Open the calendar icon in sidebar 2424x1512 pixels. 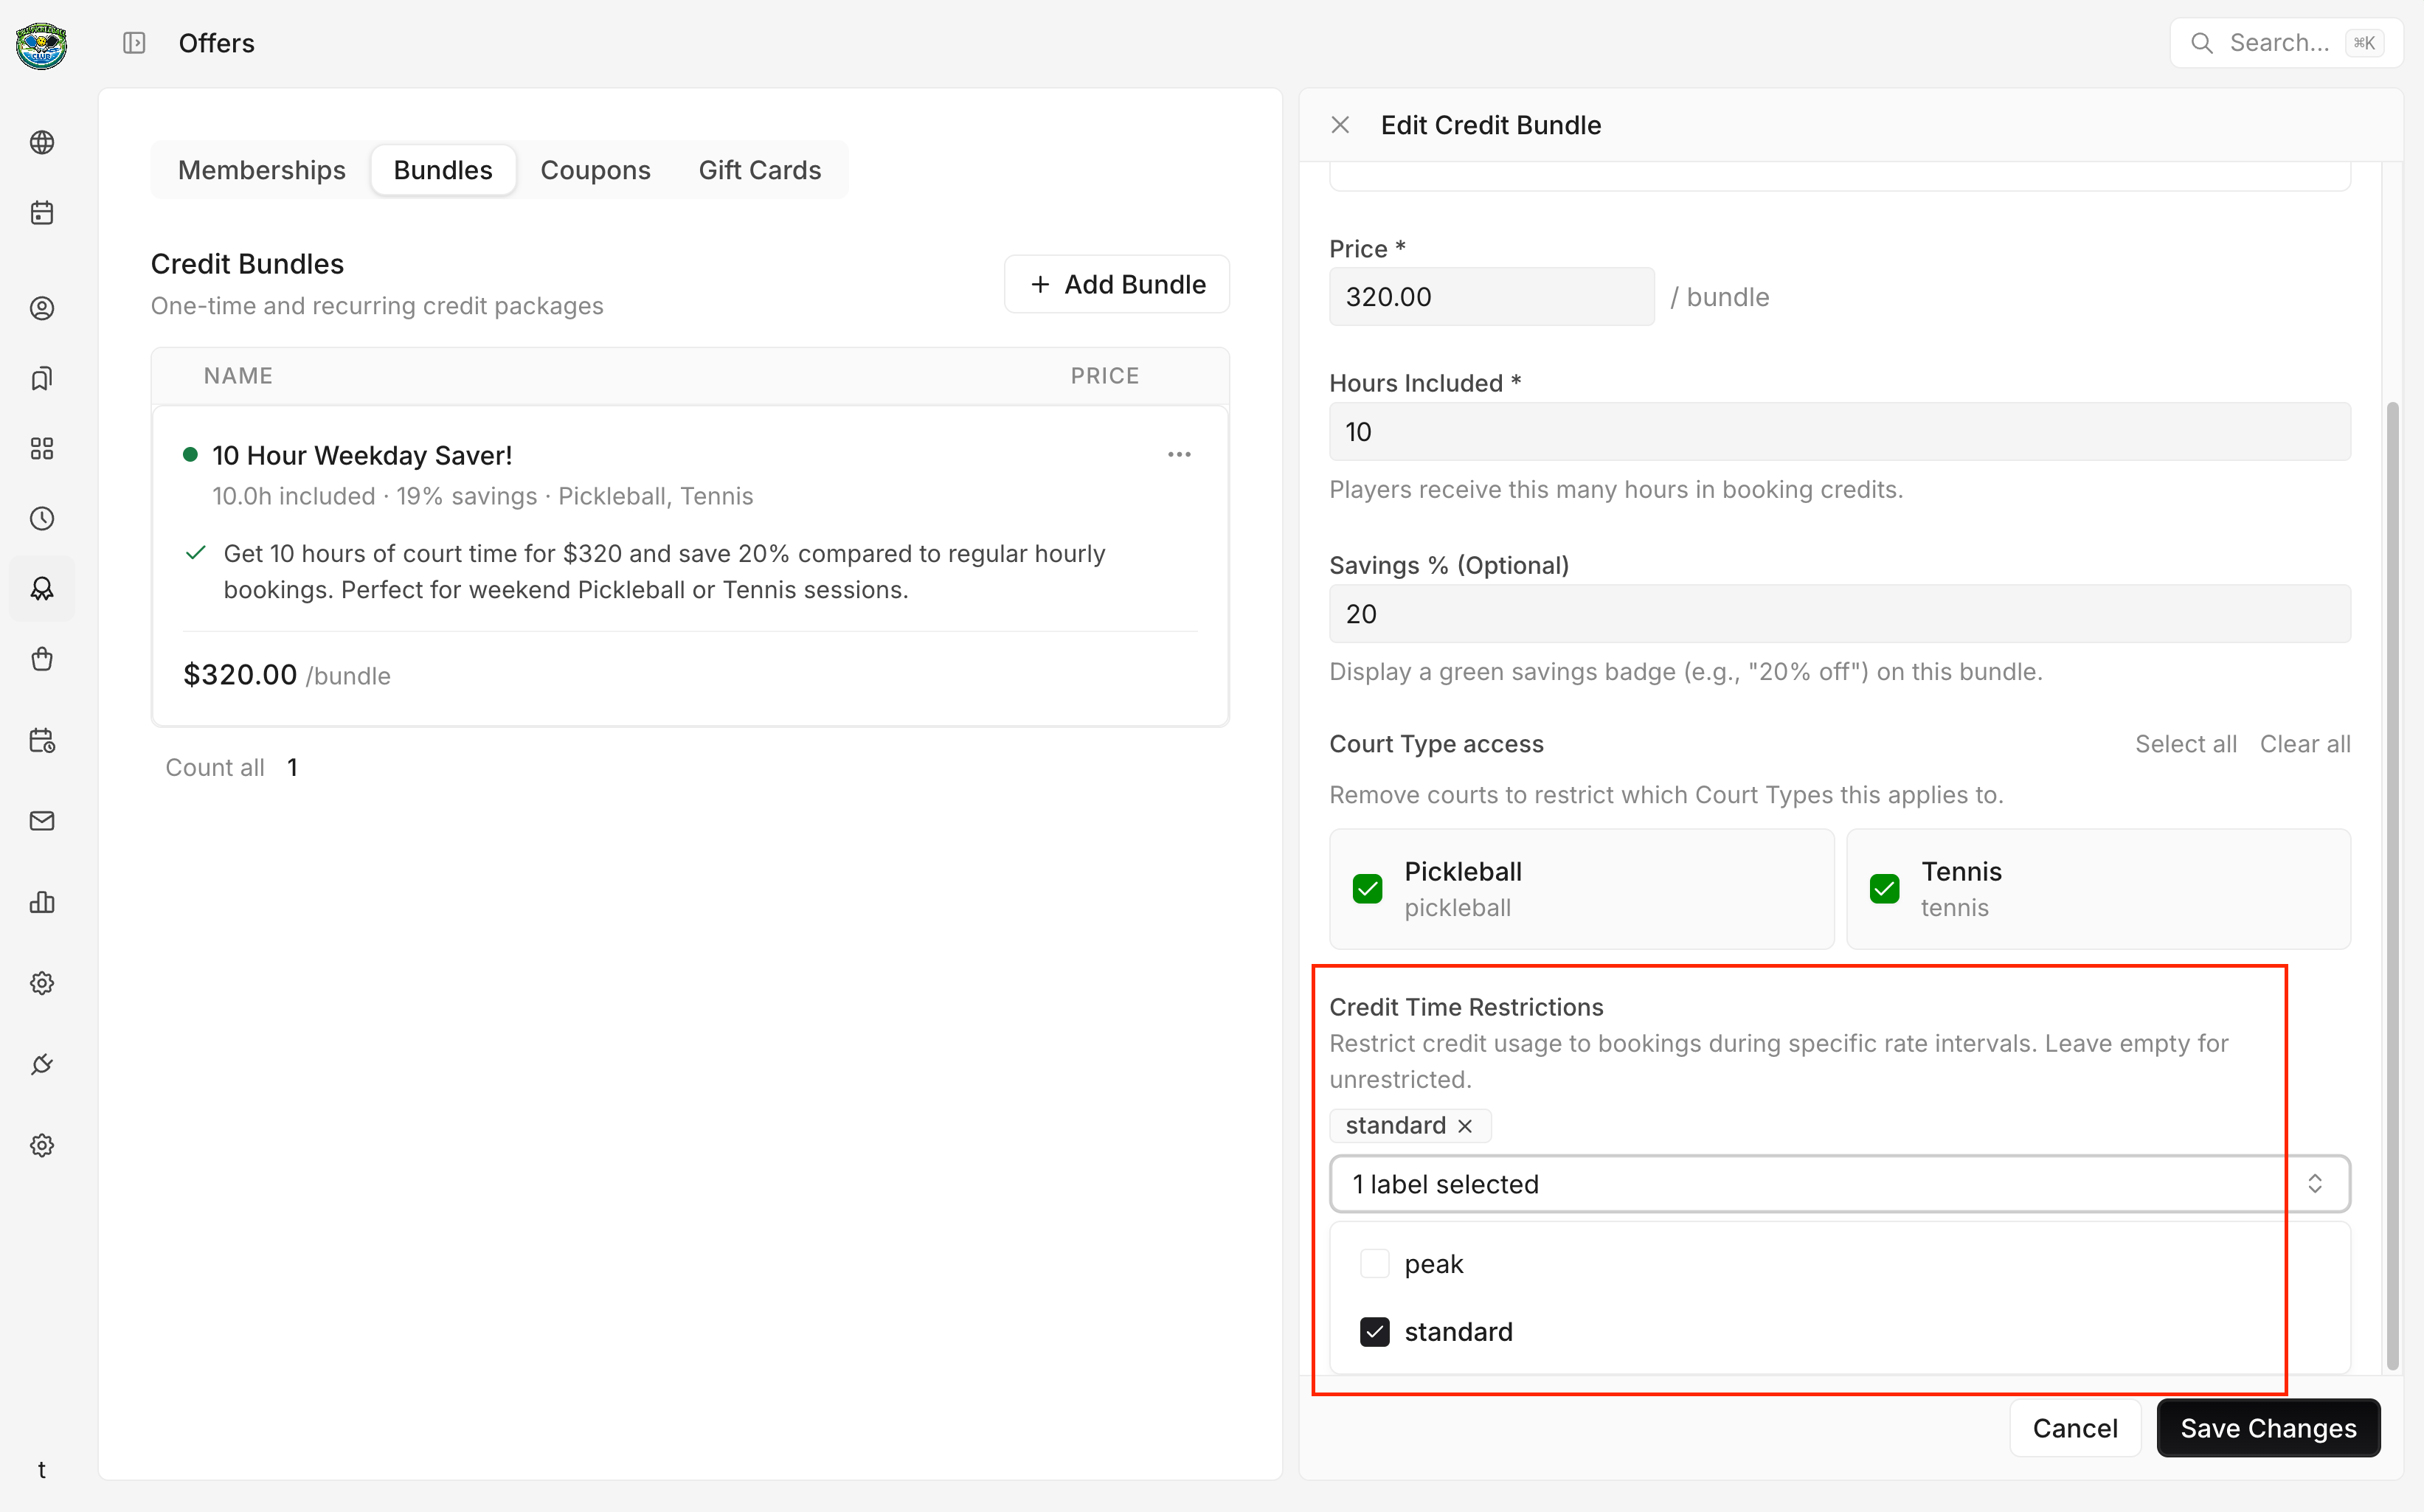coord(42,212)
